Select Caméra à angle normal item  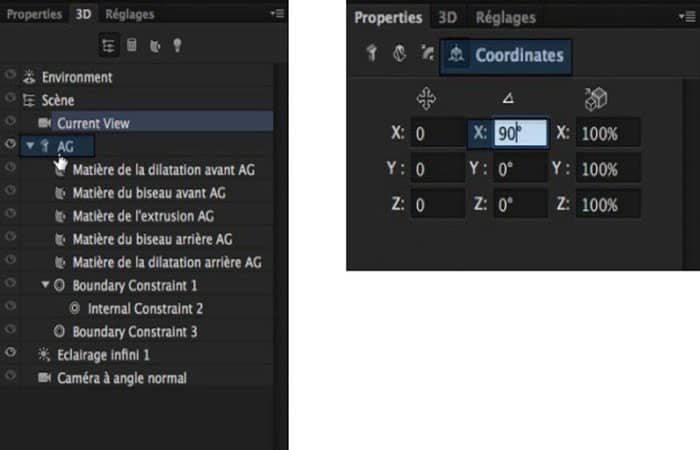(121, 378)
